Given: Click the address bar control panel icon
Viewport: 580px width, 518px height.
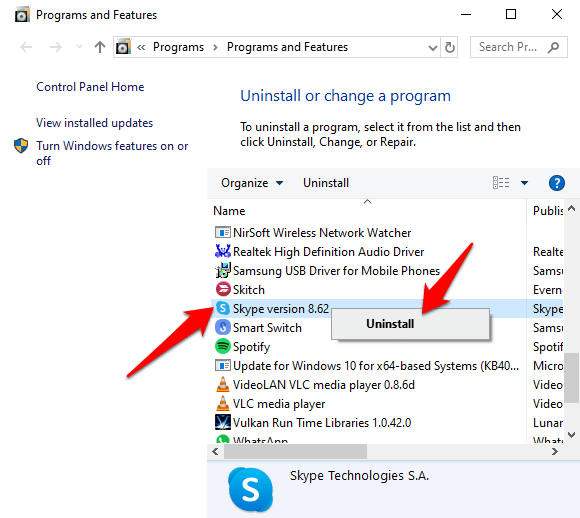Looking at the screenshot, I should (x=123, y=47).
